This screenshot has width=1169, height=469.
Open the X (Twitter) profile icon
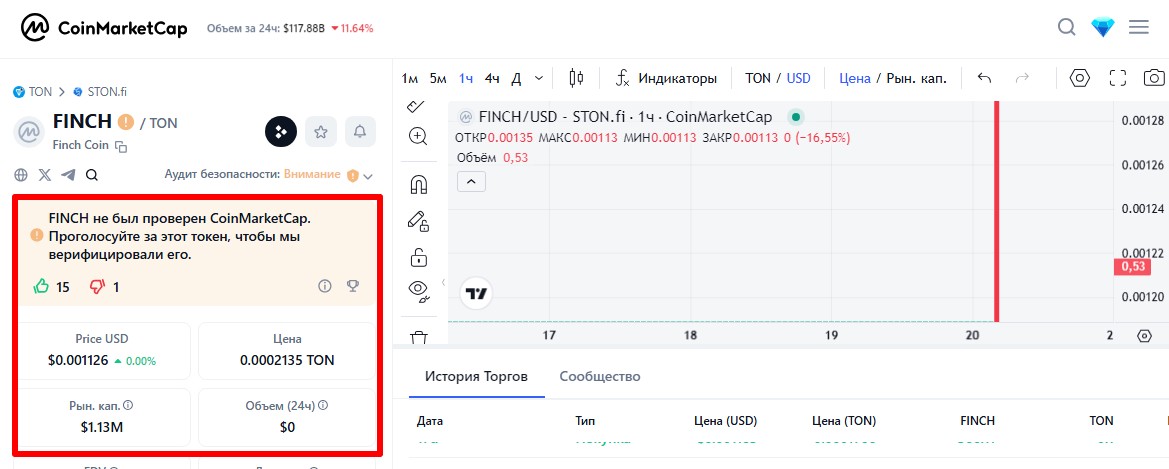(x=45, y=175)
